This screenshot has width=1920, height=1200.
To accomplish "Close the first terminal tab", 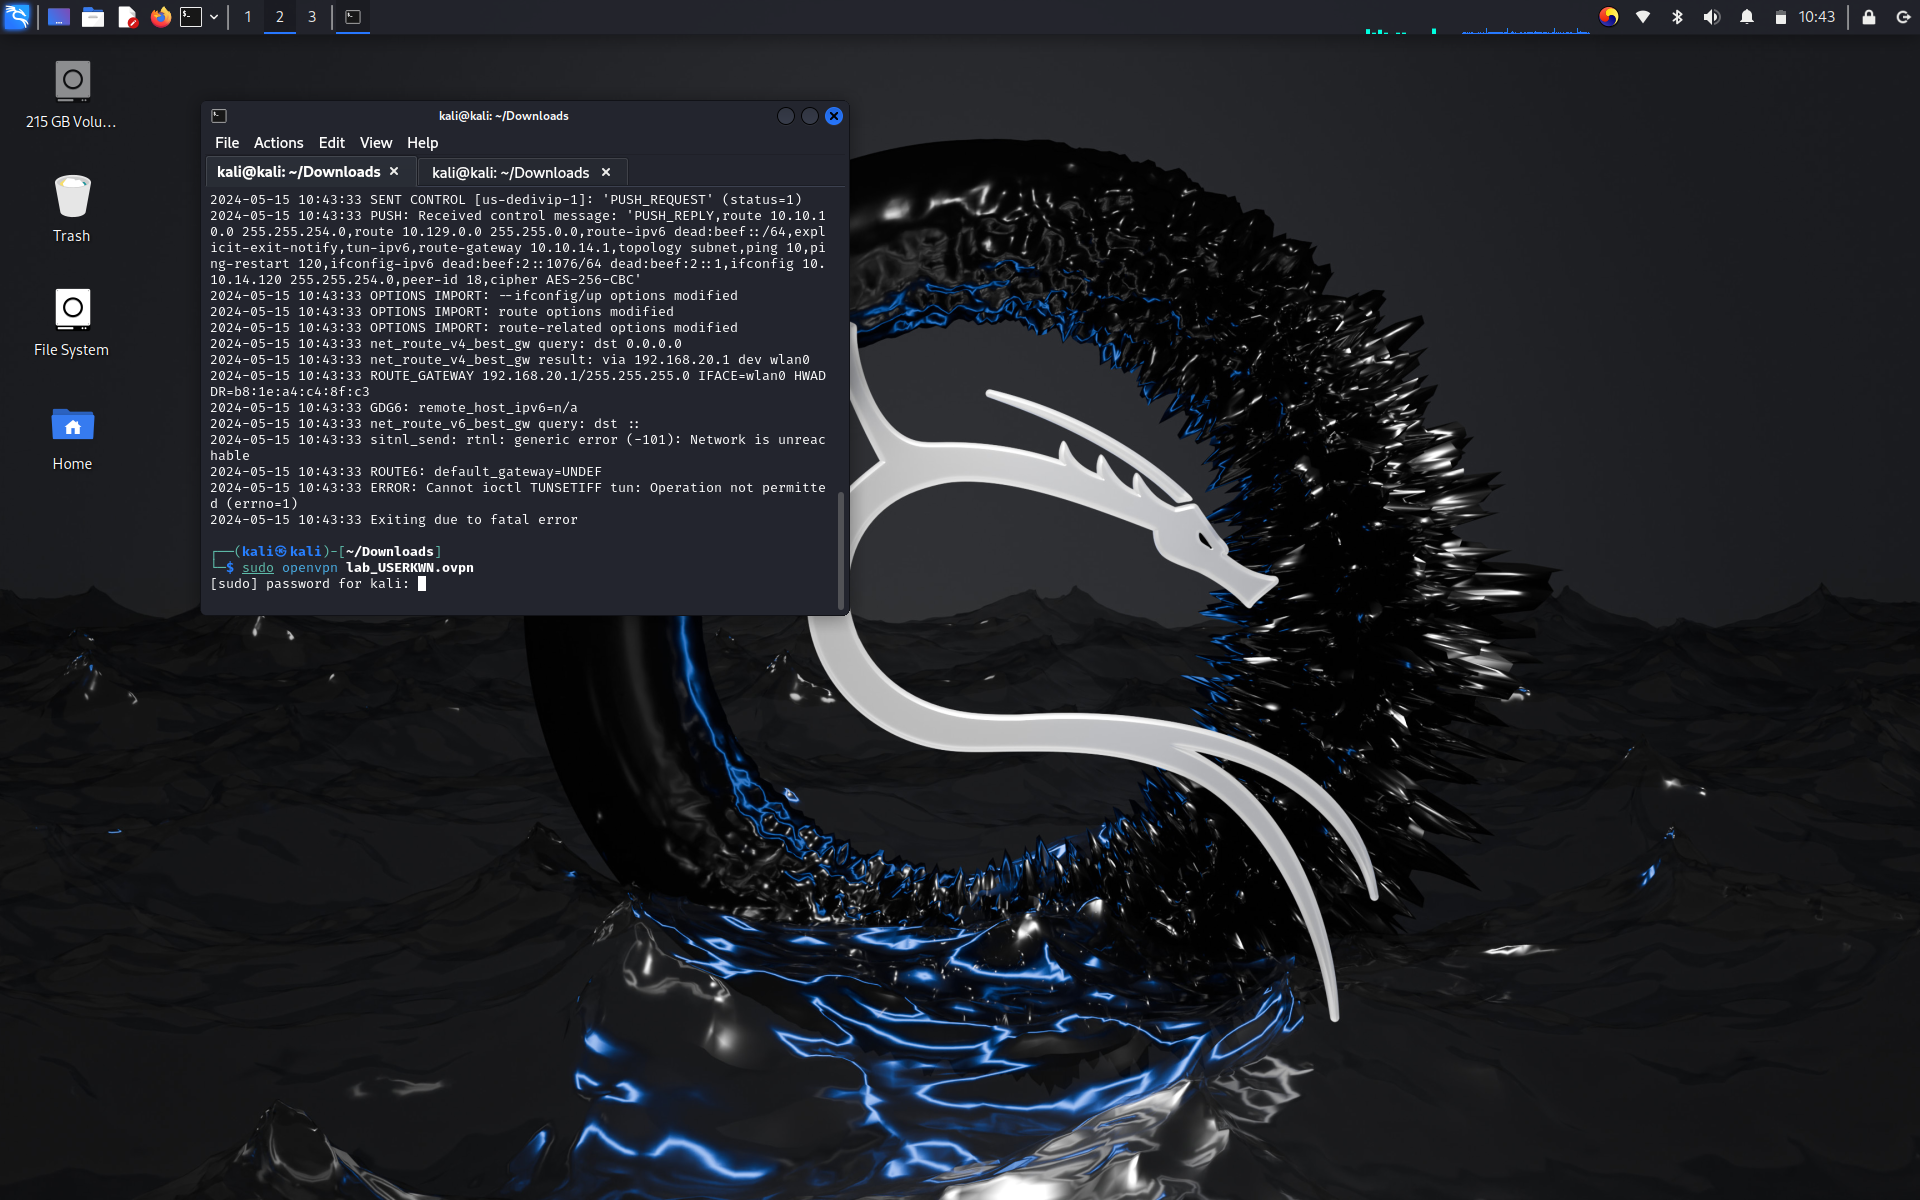I will click(394, 172).
